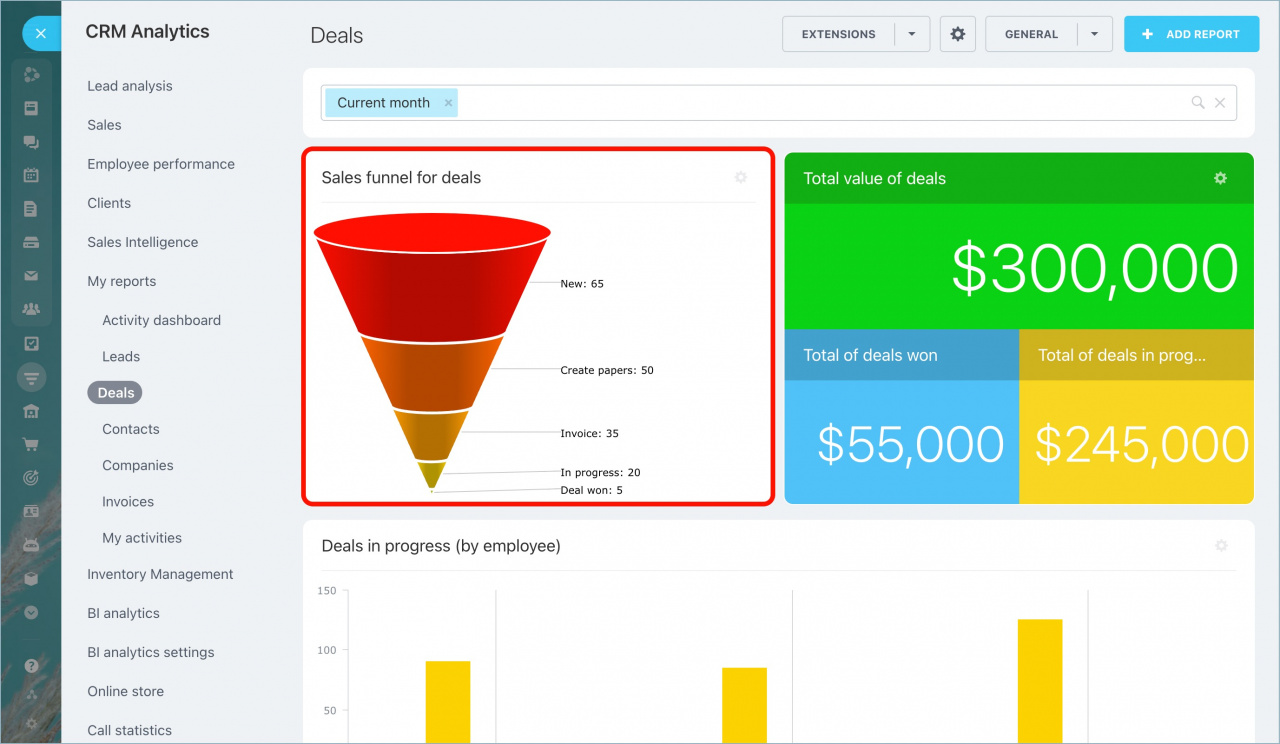Expand the General dropdown arrow
This screenshot has height=744, width=1280.
tap(1095, 34)
